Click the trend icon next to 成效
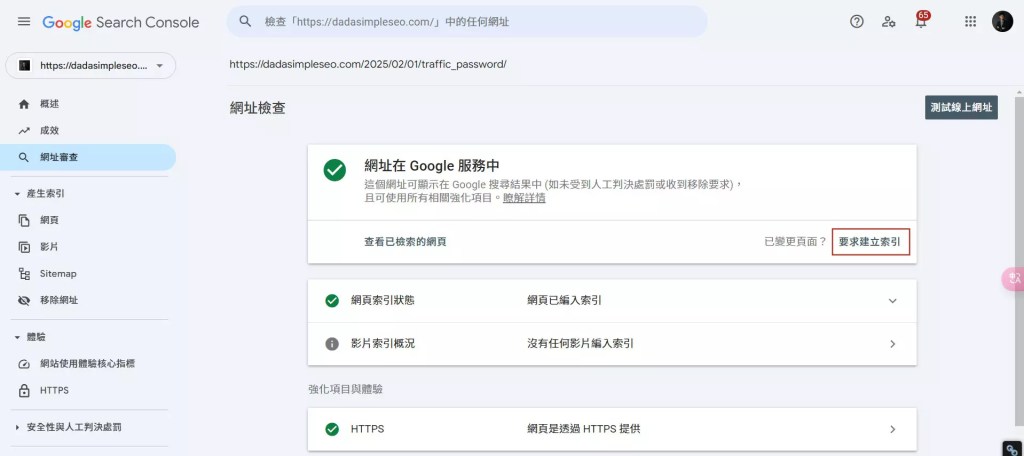Screen dimensions: 1024x456 click(x=24, y=131)
